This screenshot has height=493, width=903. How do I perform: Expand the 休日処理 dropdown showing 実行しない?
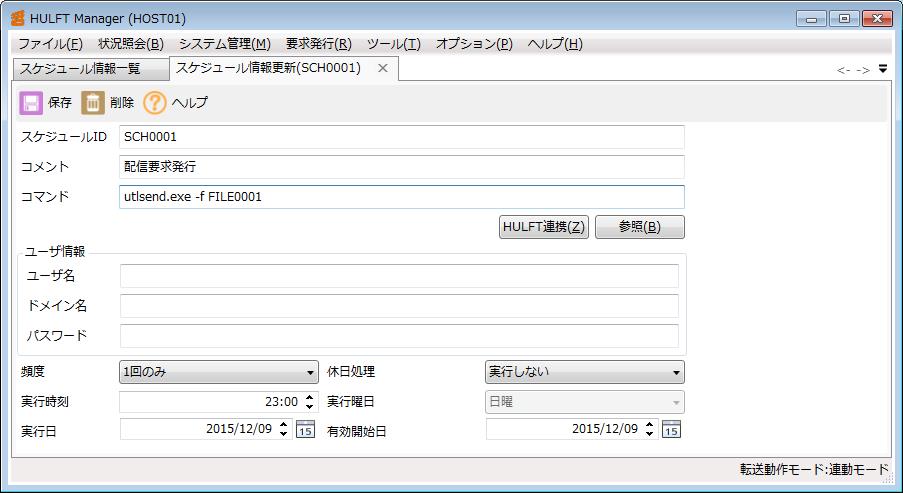pos(585,372)
